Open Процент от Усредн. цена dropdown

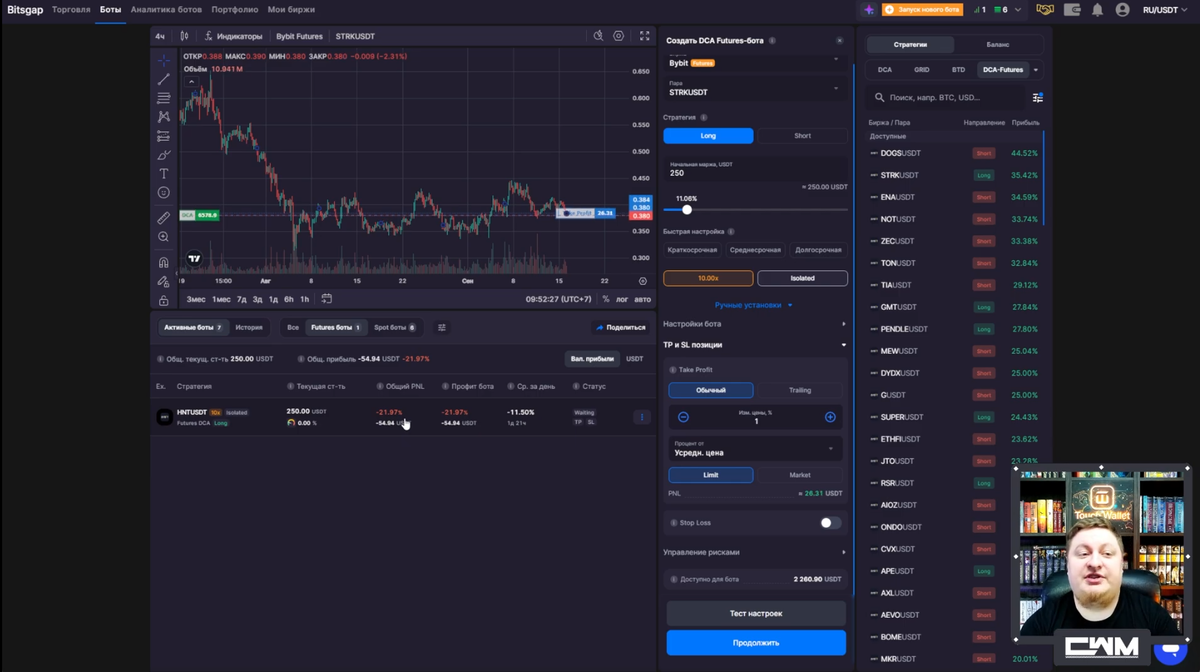coord(755,448)
